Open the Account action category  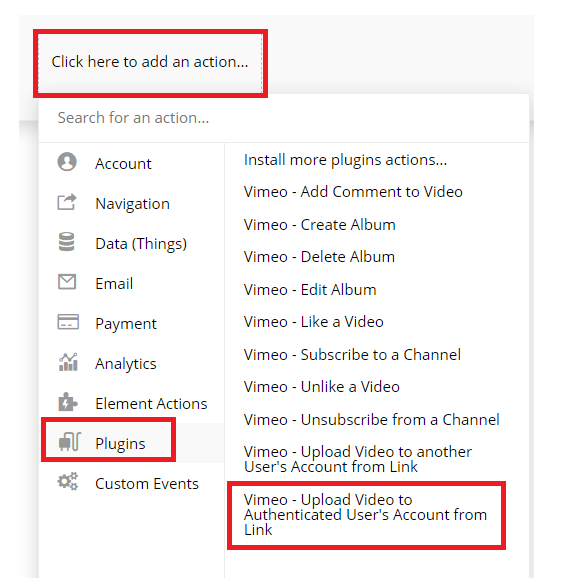132,164
